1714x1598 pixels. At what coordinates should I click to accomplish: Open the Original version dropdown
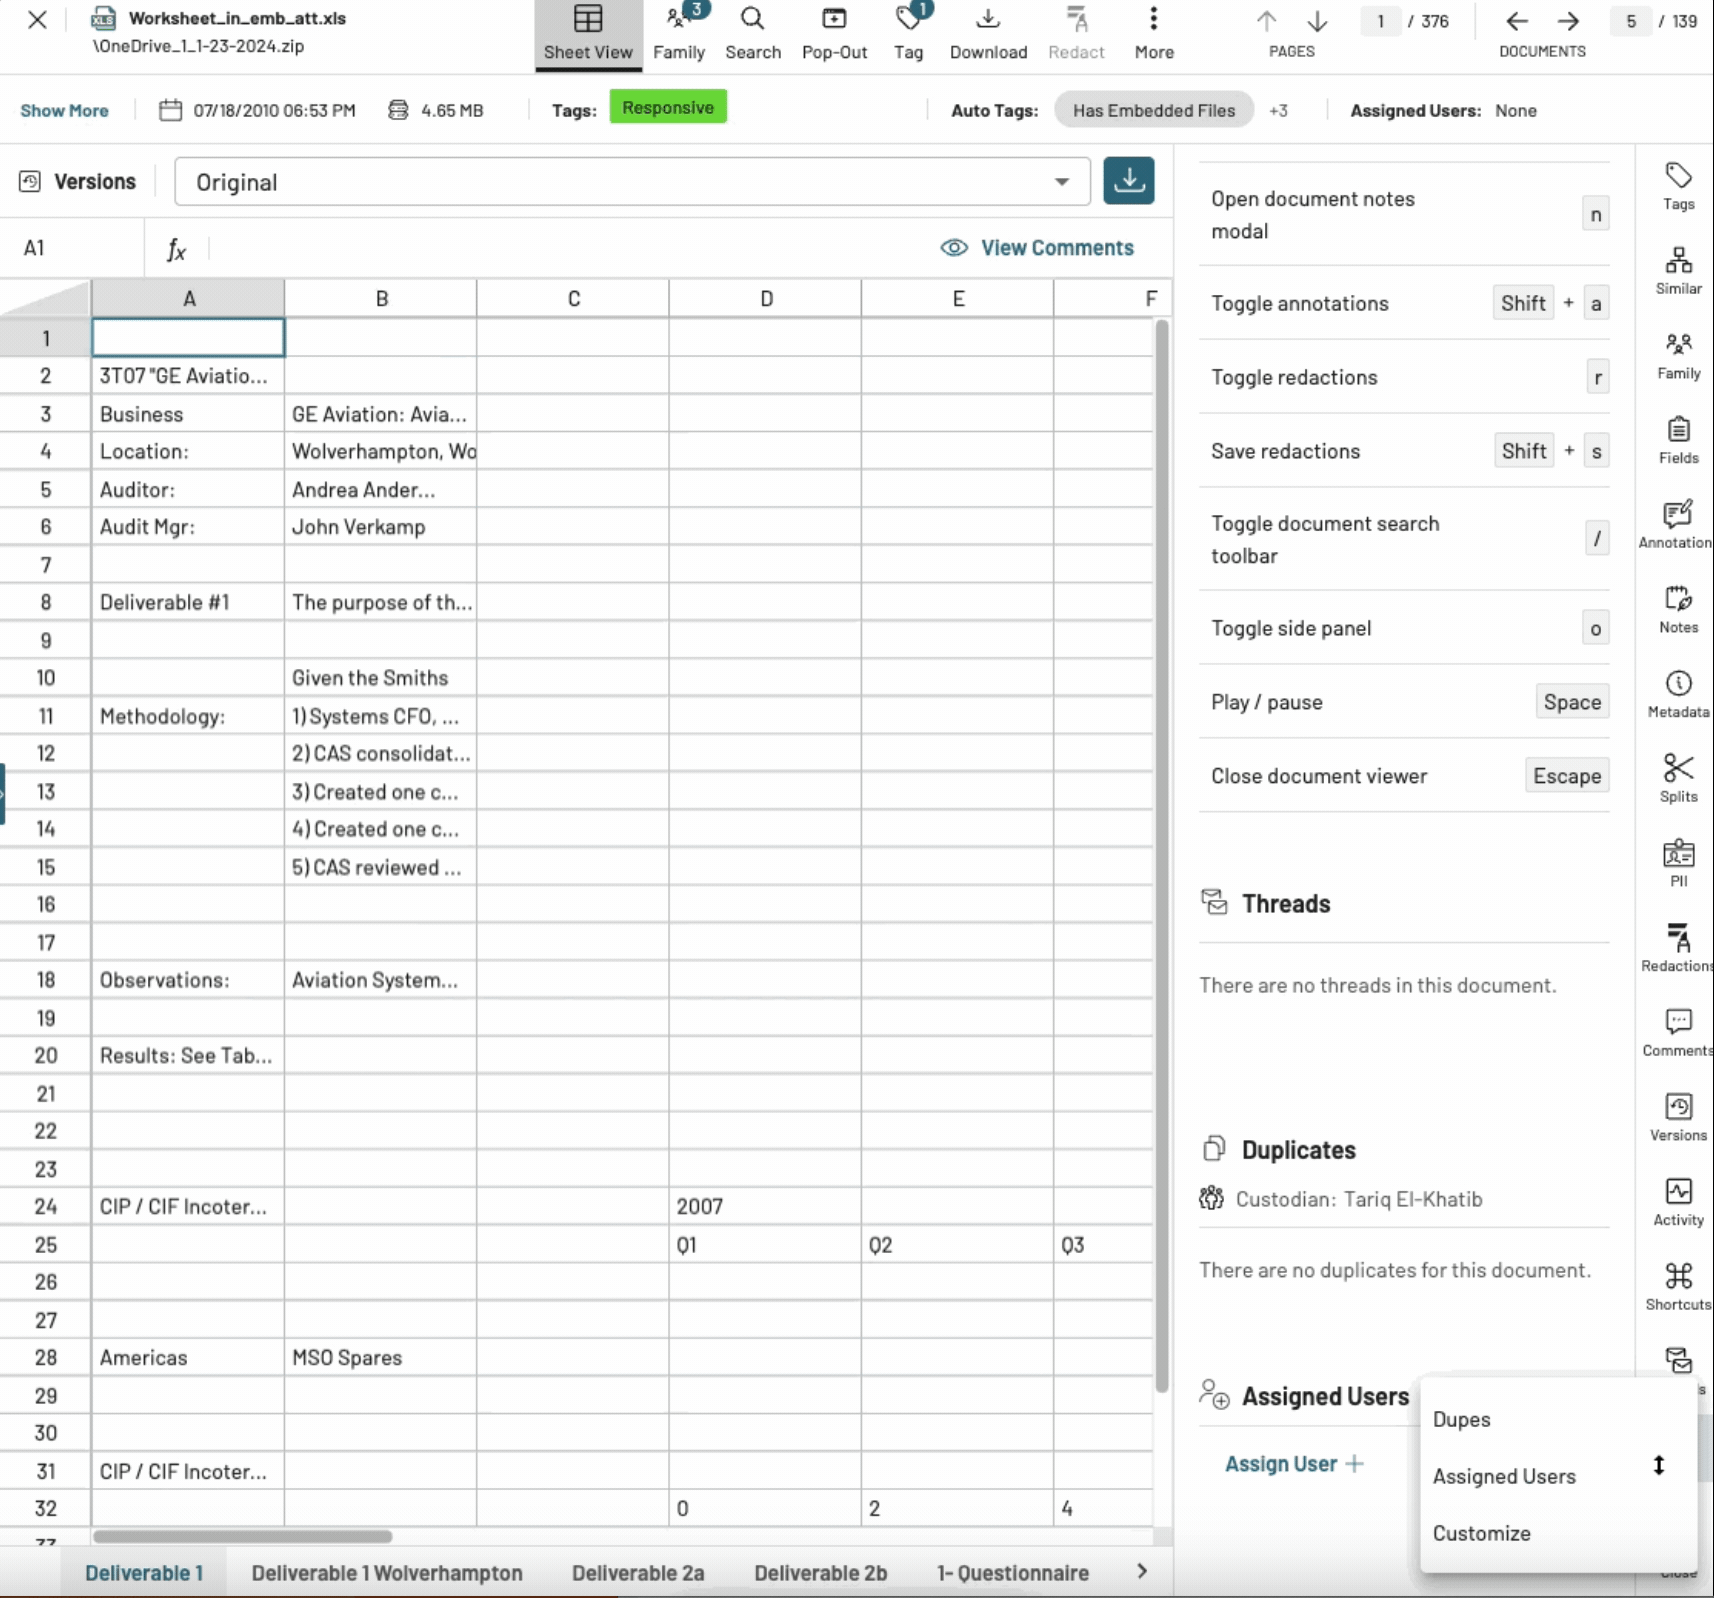click(x=632, y=182)
